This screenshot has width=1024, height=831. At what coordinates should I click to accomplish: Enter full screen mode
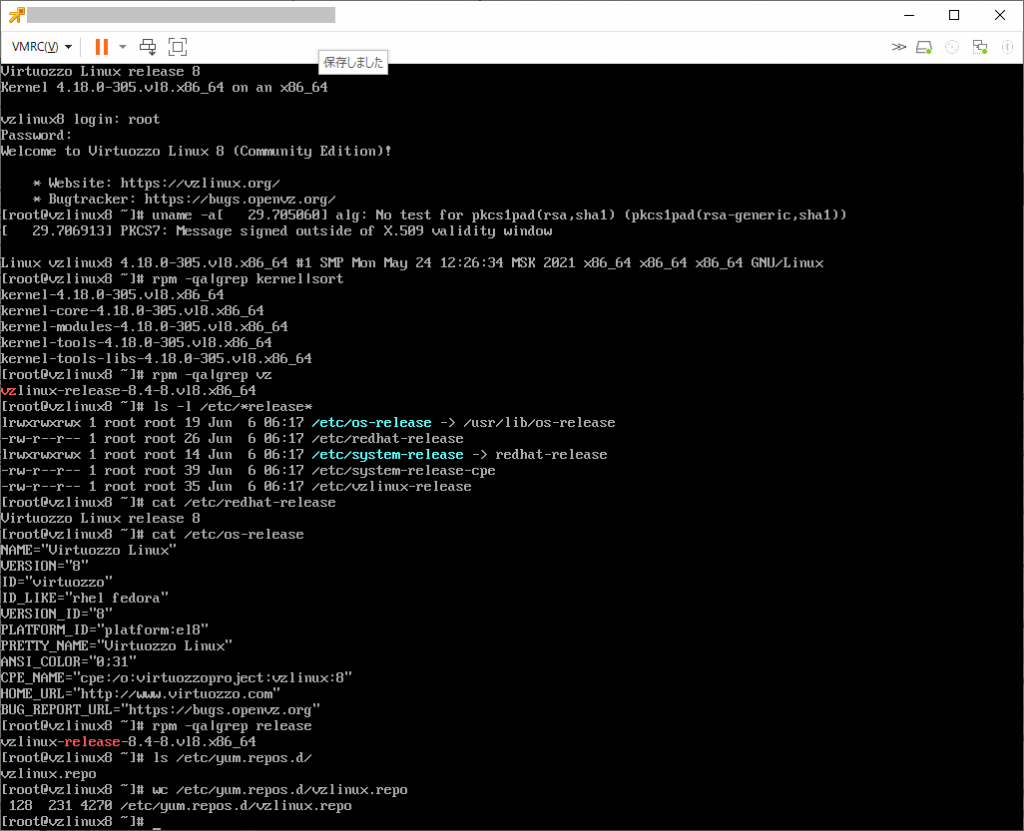click(178, 46)
